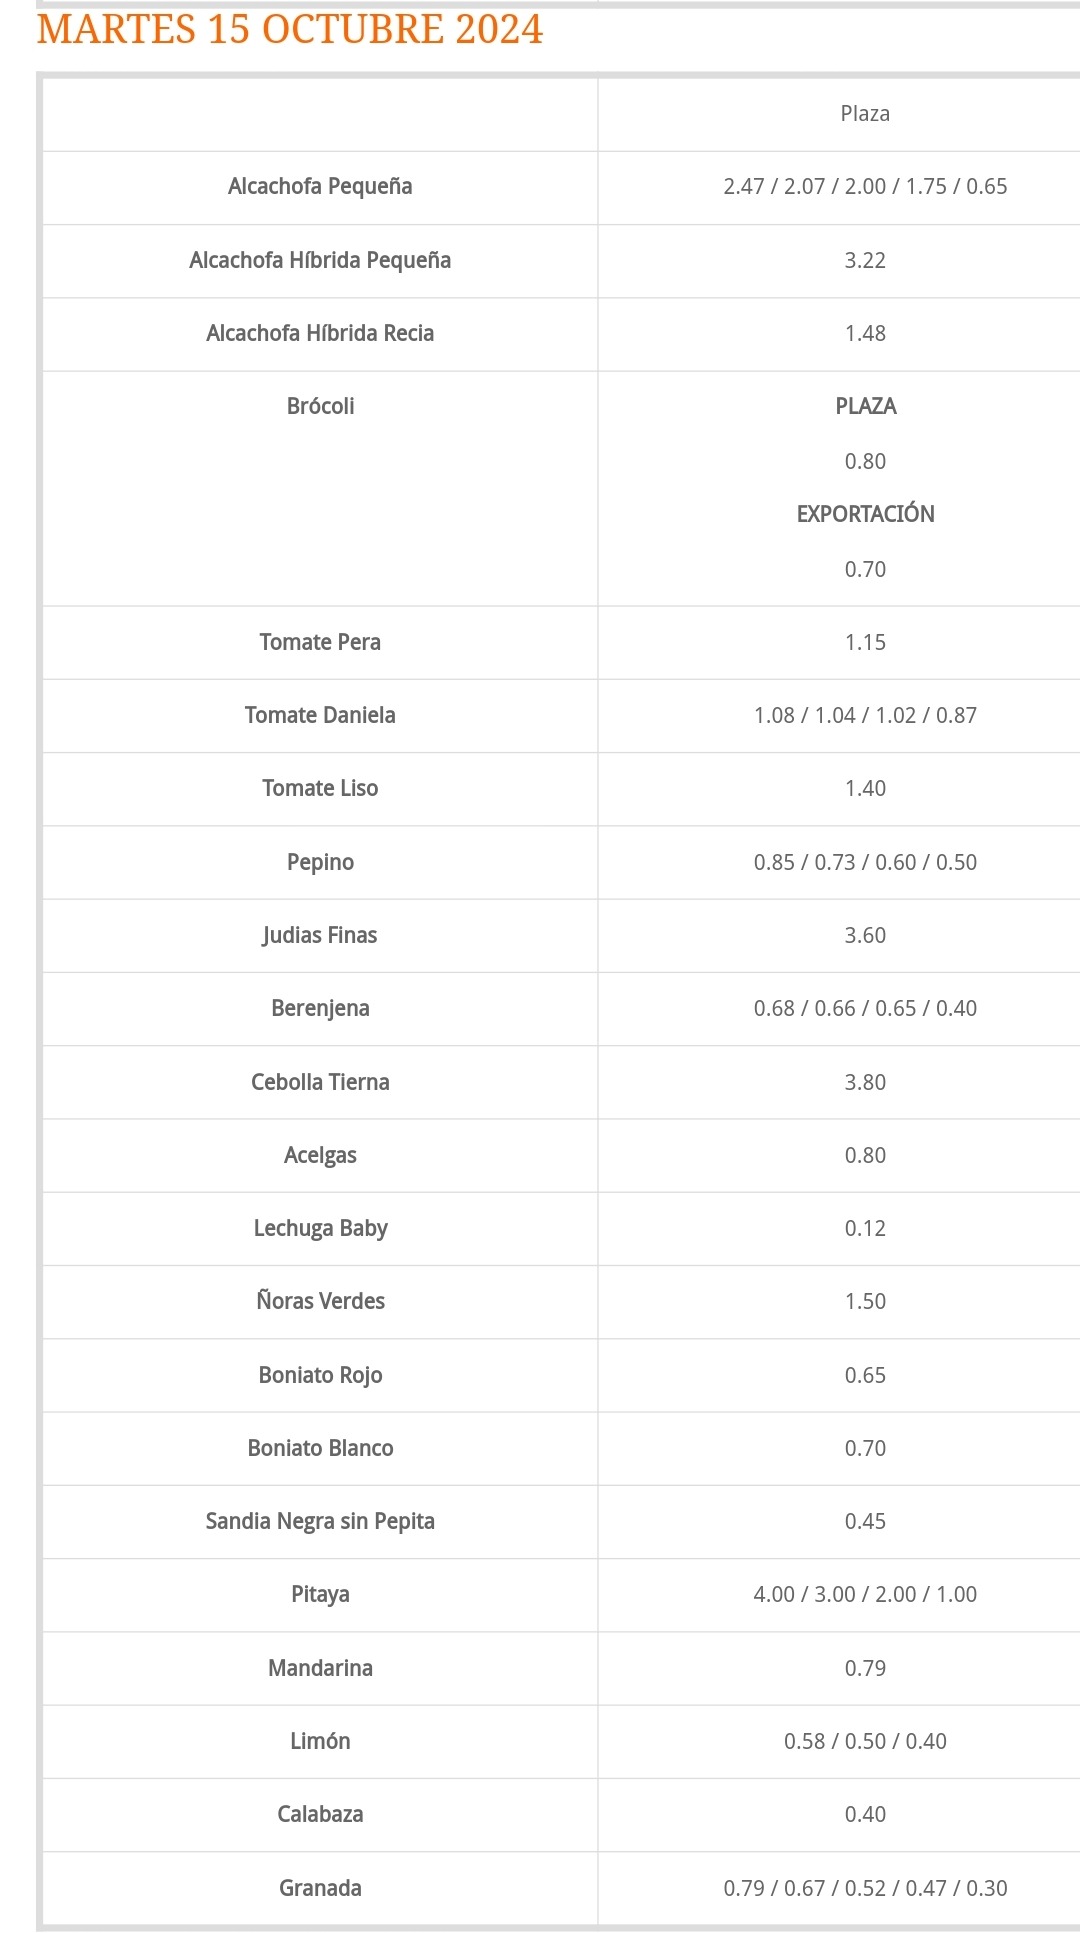Click the Brócoli product name
Screen dimensions: 1080x1933
click(x=320, y=407)
